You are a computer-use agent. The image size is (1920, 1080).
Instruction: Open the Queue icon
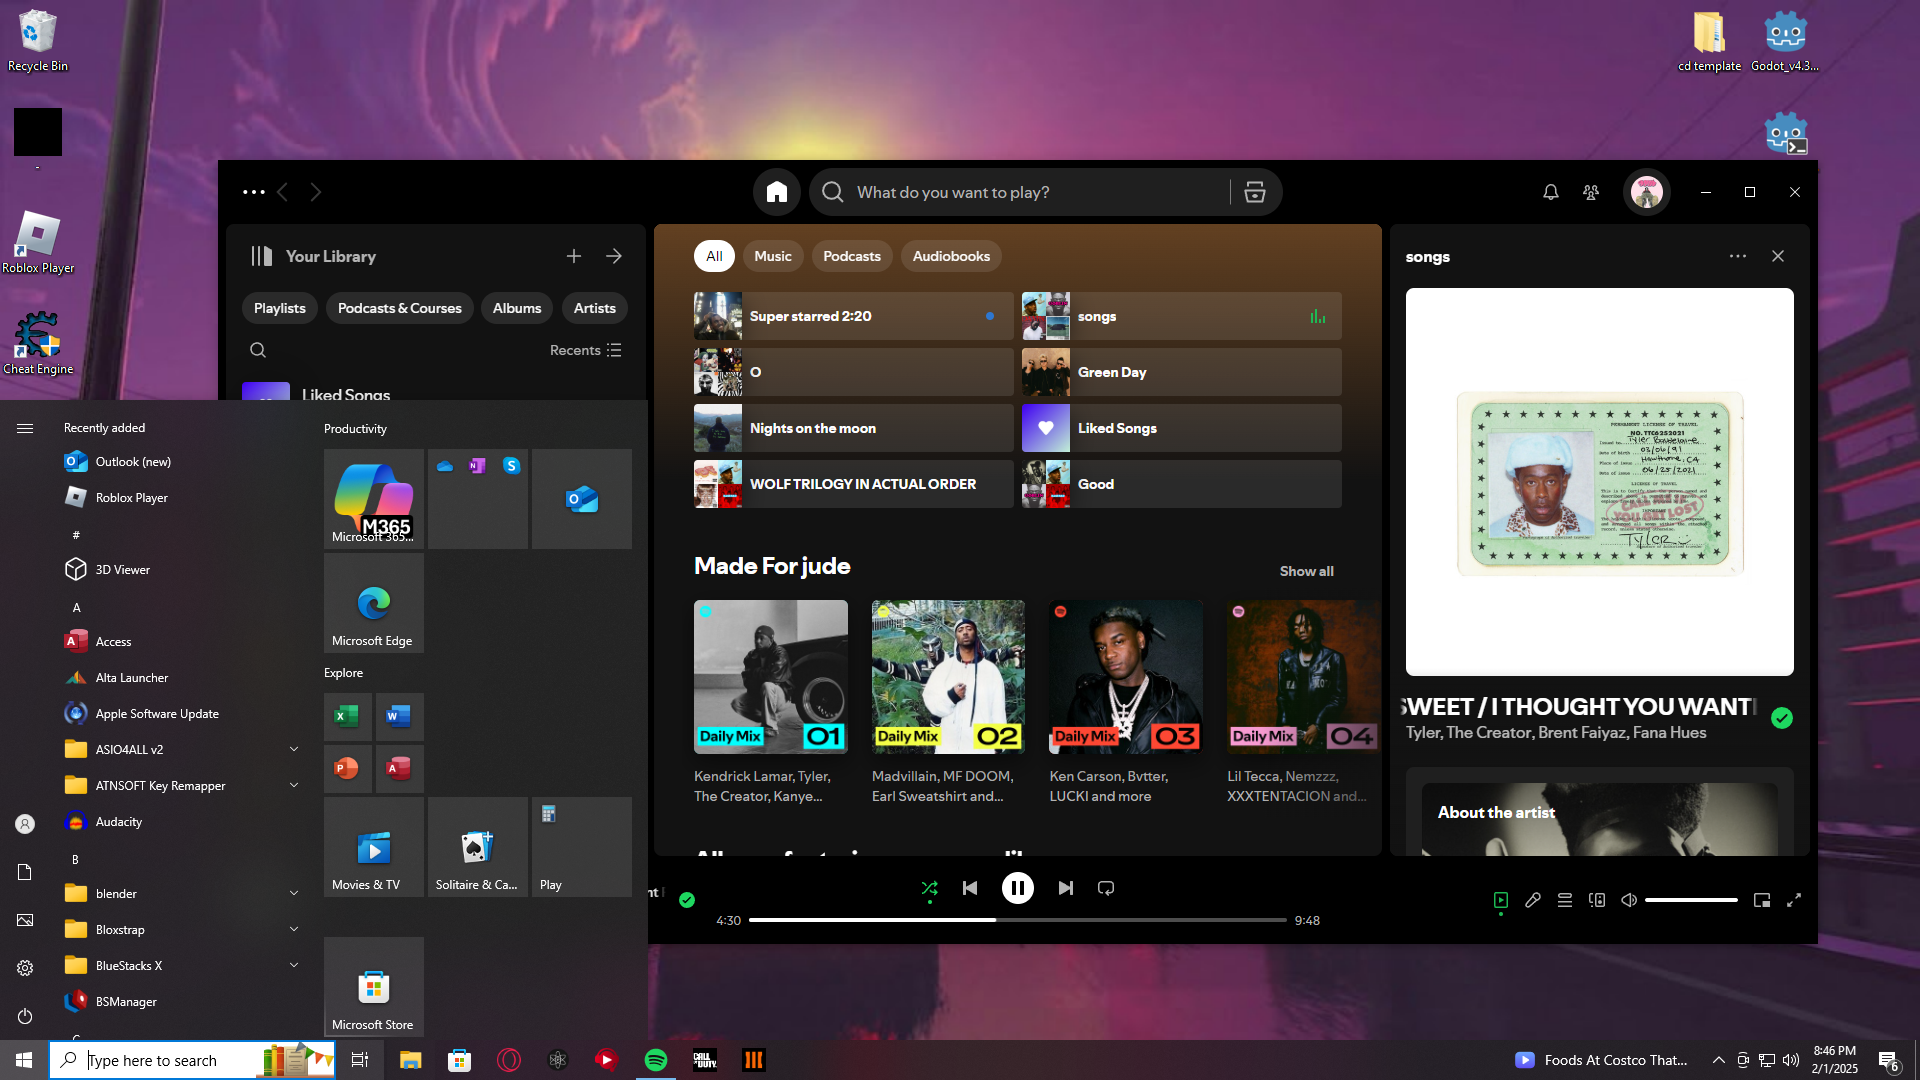(1565, 900)
